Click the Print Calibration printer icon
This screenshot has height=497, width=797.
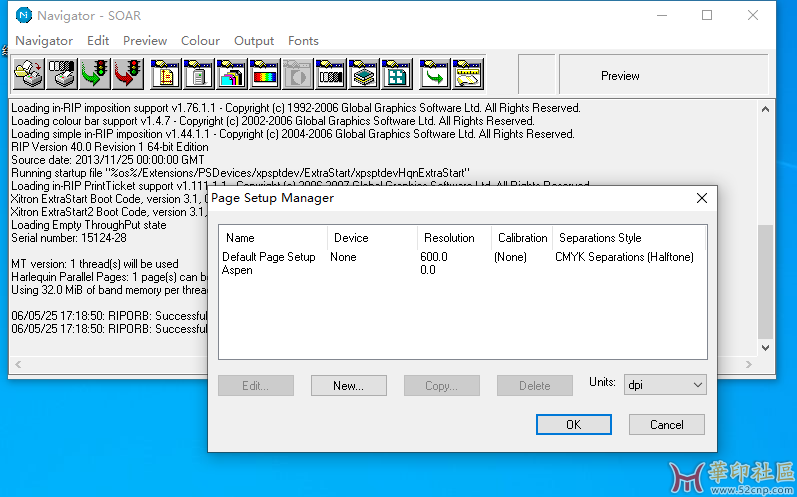tap(62, 74)
